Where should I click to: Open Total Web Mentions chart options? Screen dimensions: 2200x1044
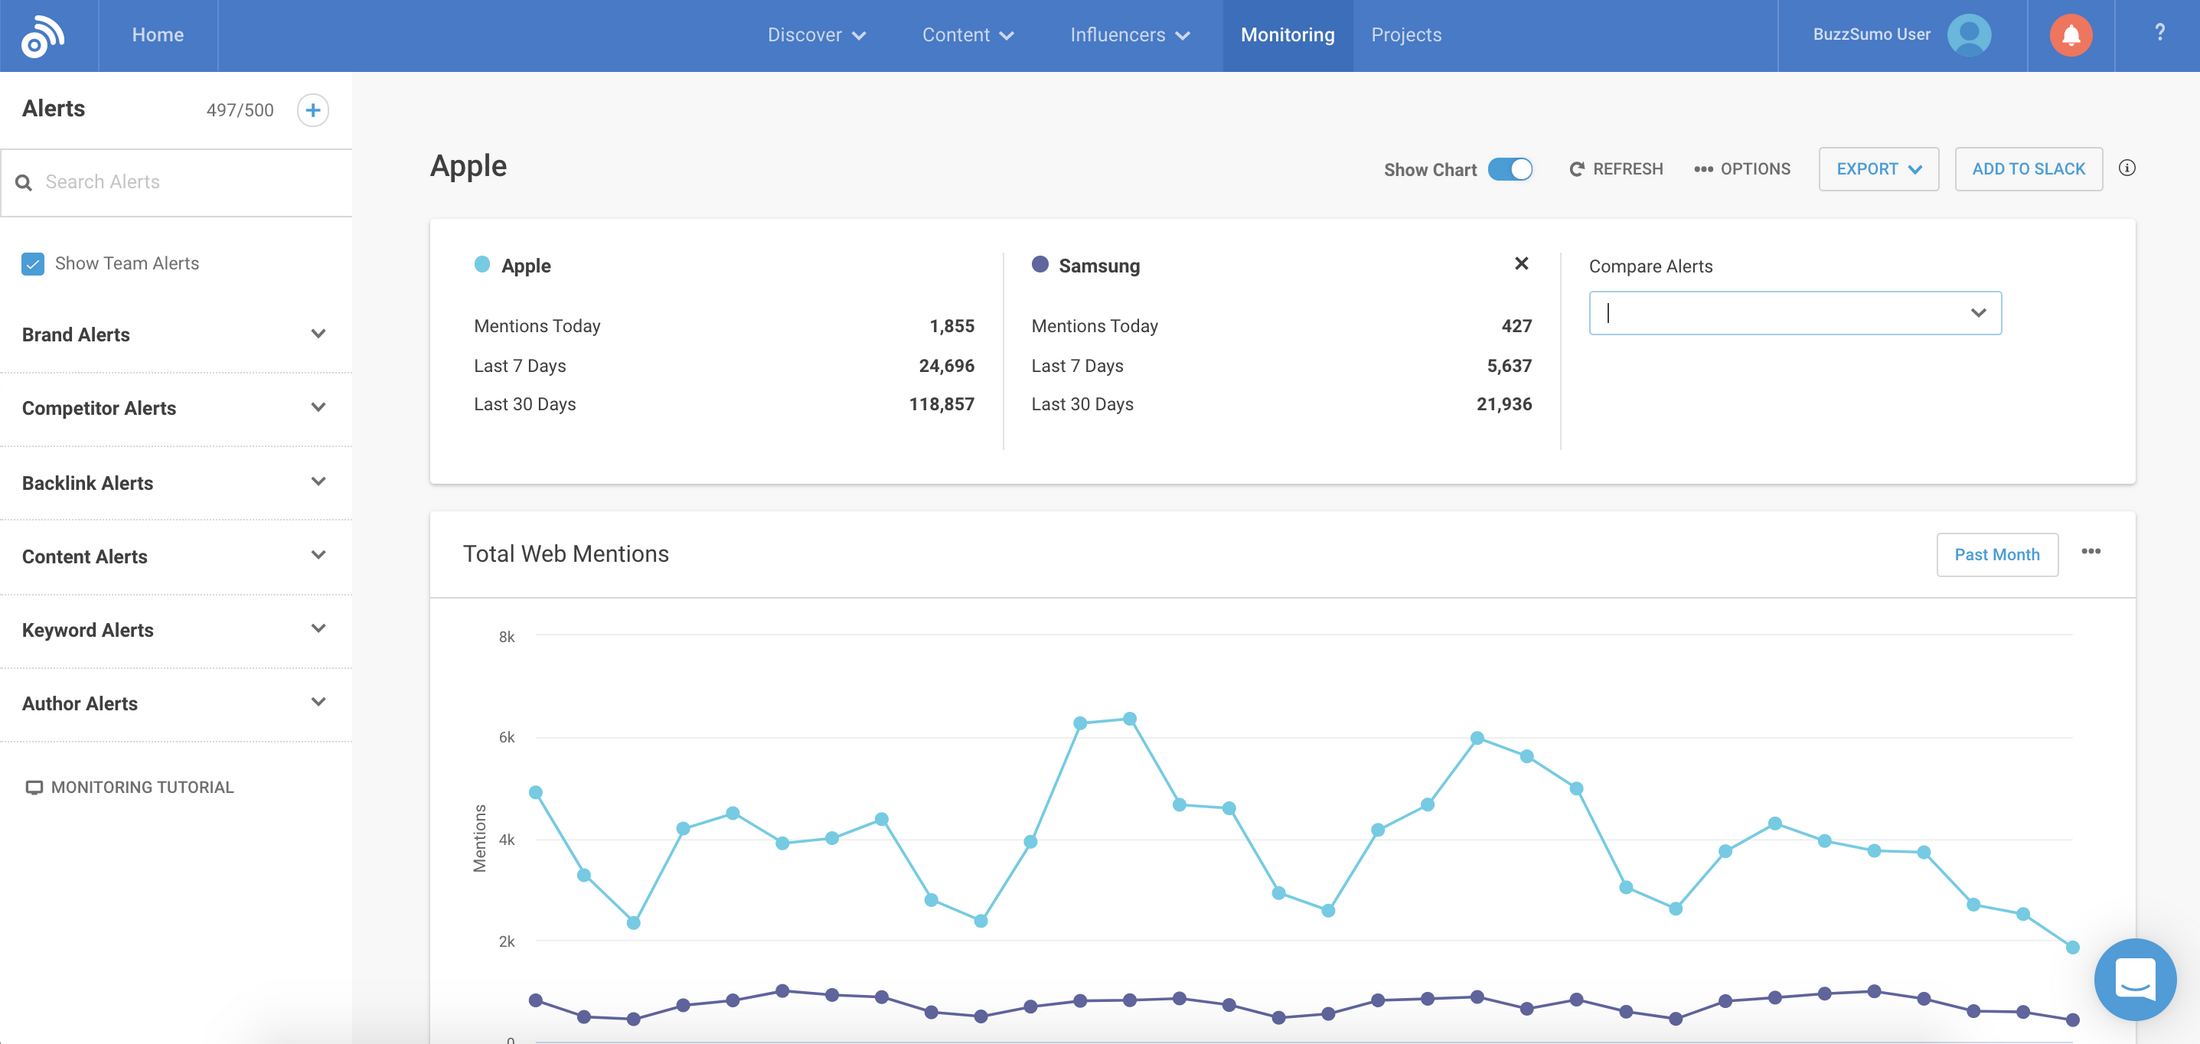point(2091,552)
